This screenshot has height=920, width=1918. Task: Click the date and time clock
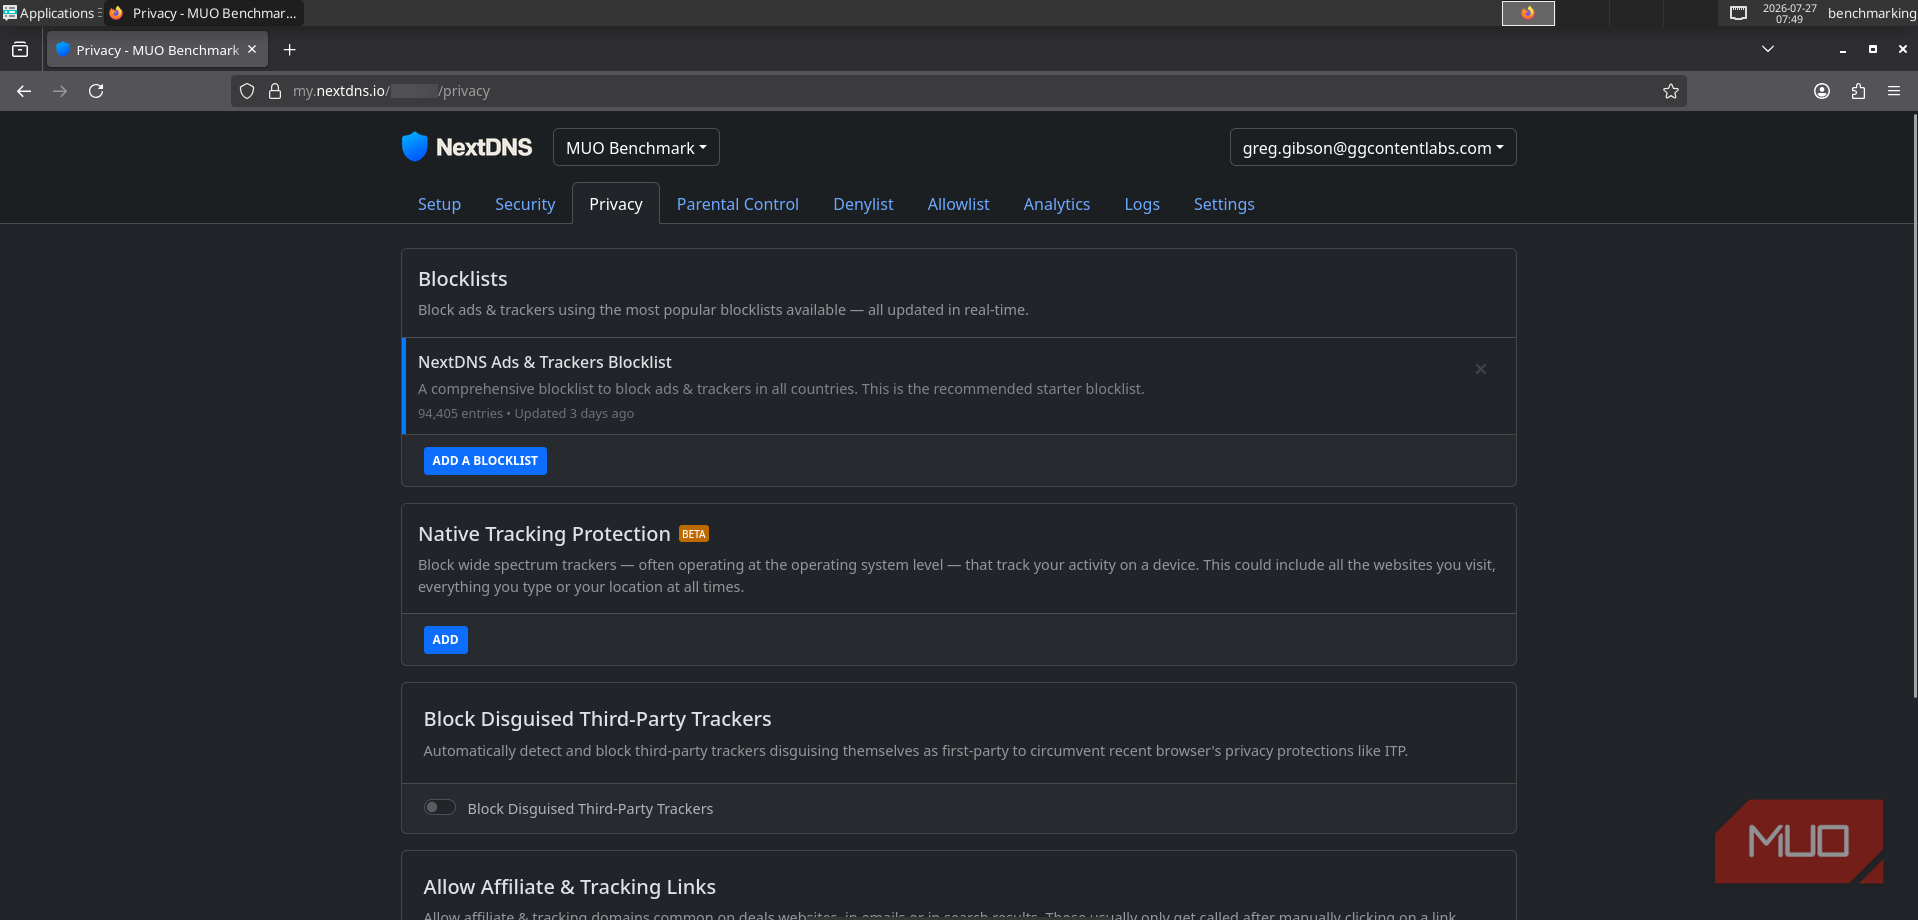pyautogui.click(x=1789, y=13)
